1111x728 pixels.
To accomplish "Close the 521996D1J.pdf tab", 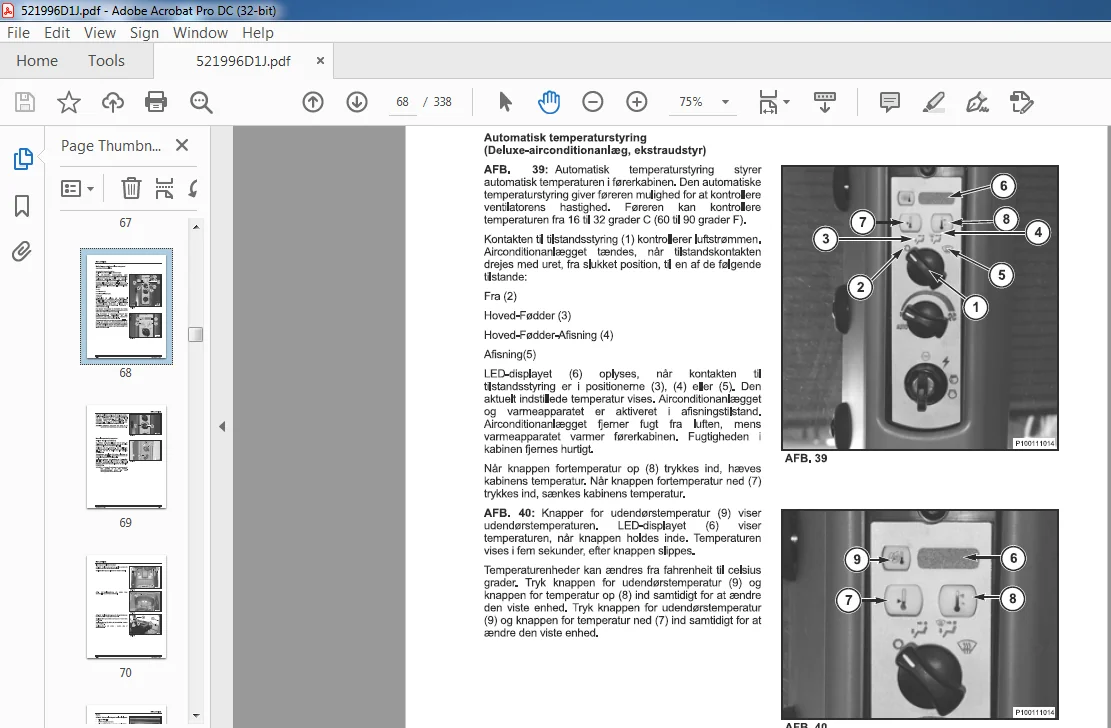I will 320,61.
